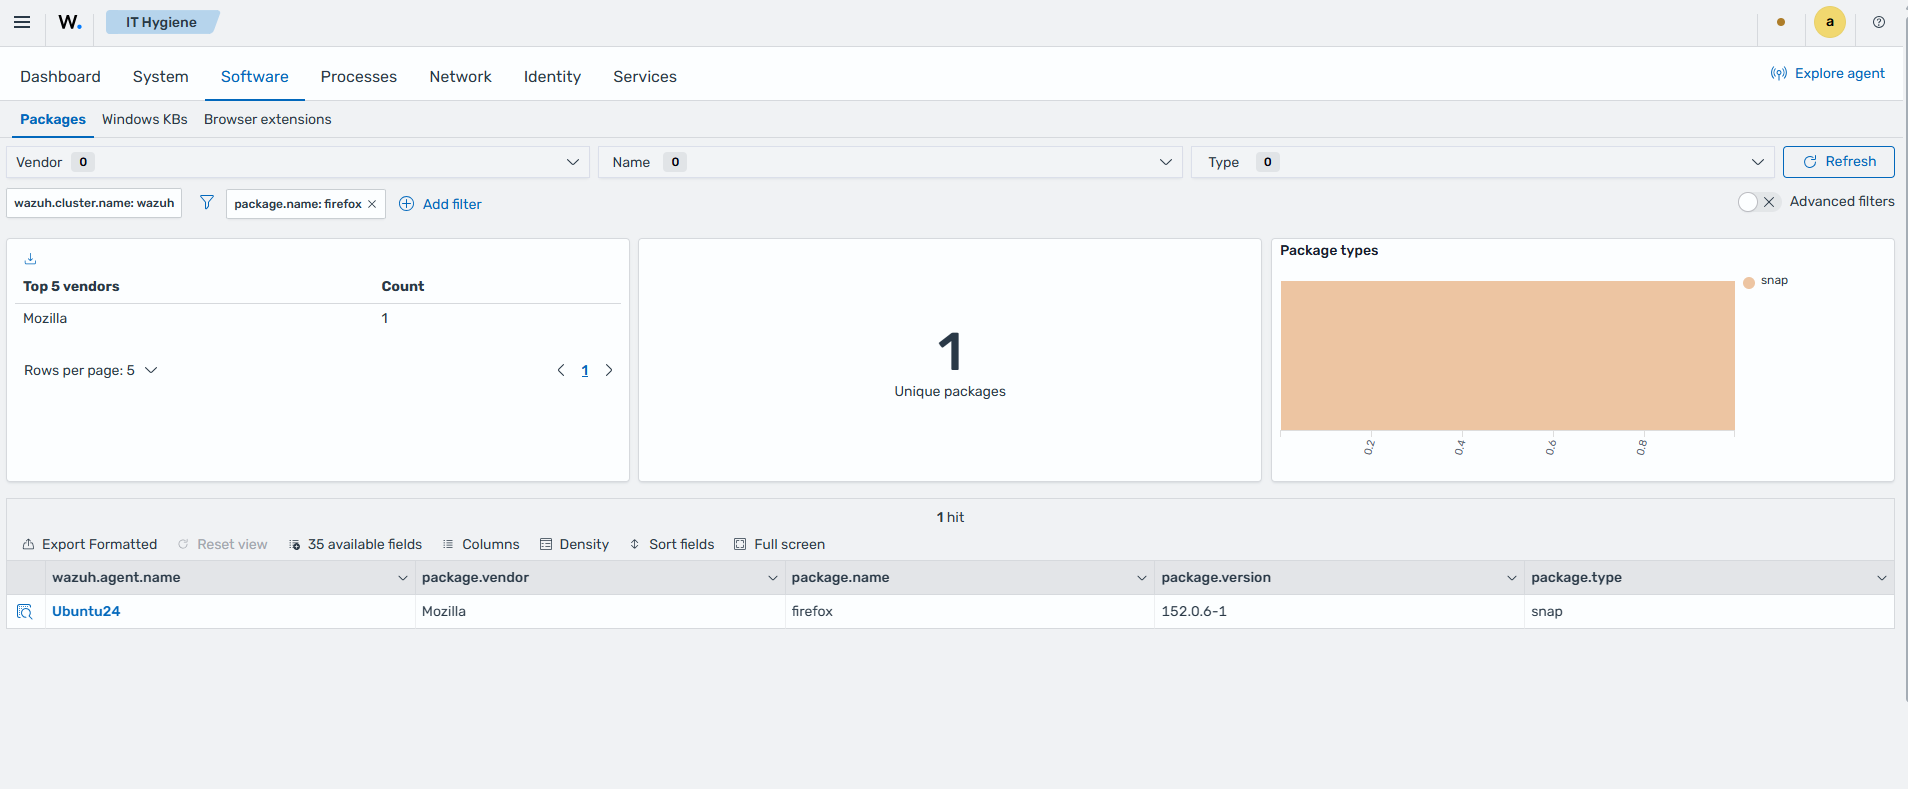Open the Vendor filter dropdown
1908x789 pixels.
[298, 162]
